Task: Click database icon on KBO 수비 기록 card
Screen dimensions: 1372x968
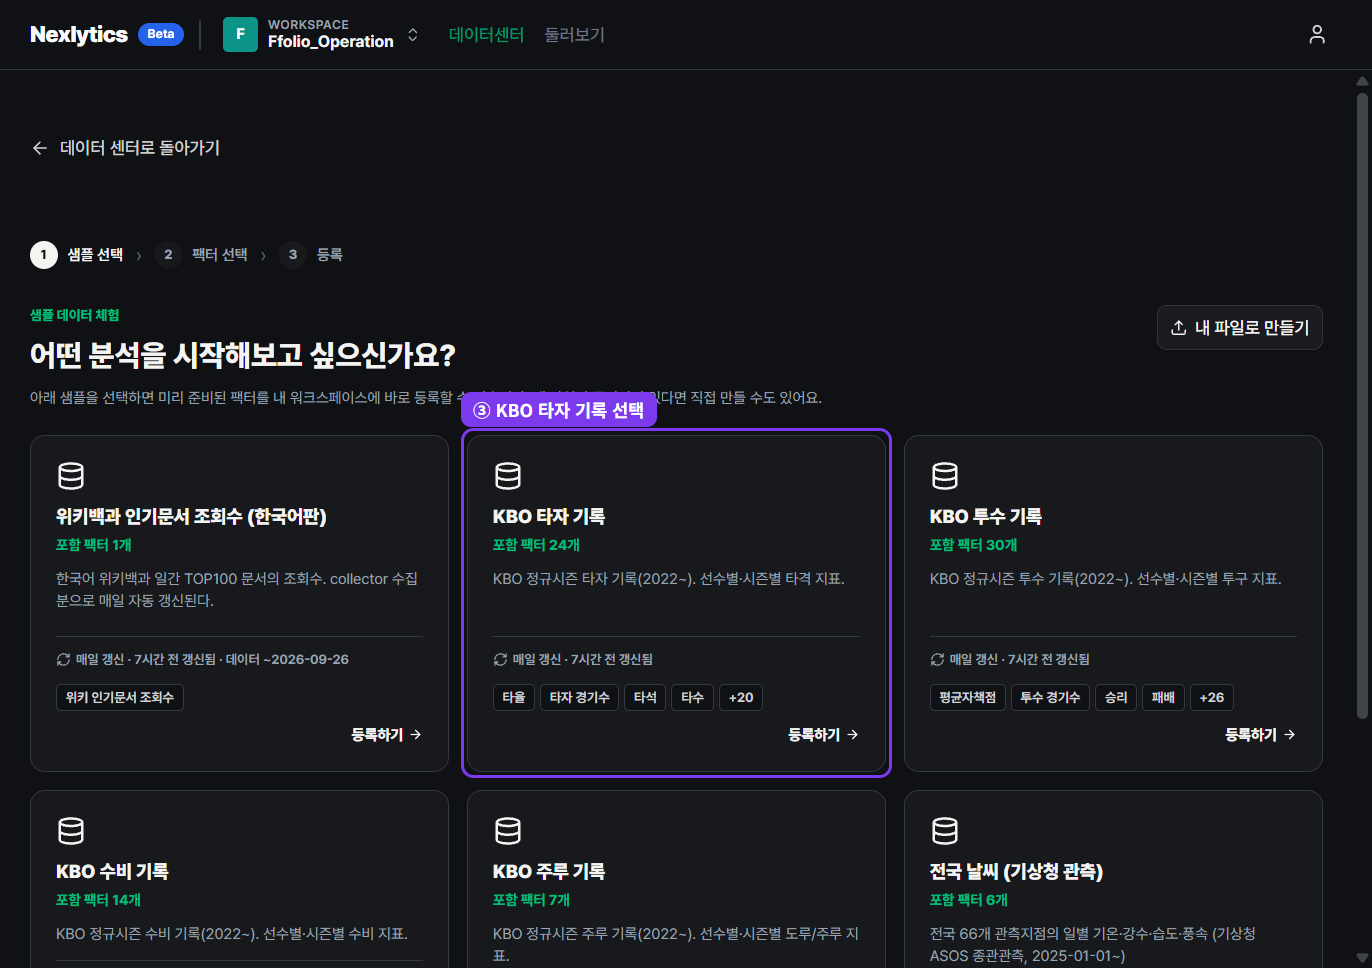Action: pos(71,831)
